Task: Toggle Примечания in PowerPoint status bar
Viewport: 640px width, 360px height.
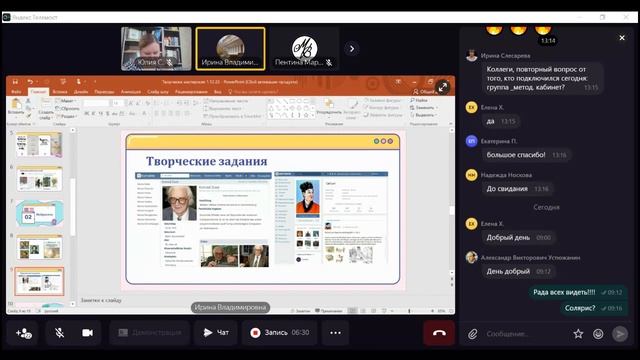Action: pos(329,311)
